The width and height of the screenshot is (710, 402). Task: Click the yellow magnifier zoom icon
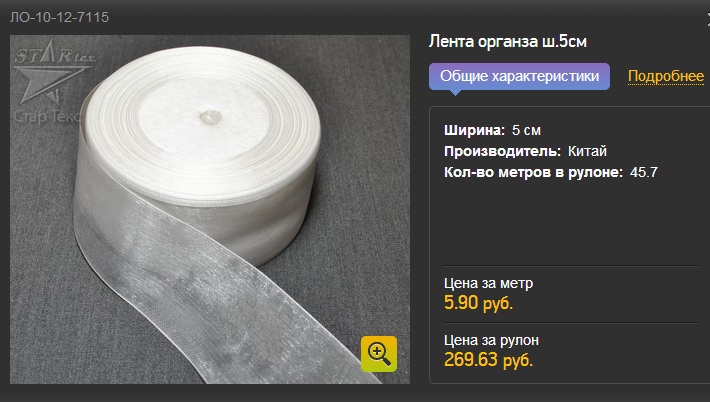tap(379, 354)
